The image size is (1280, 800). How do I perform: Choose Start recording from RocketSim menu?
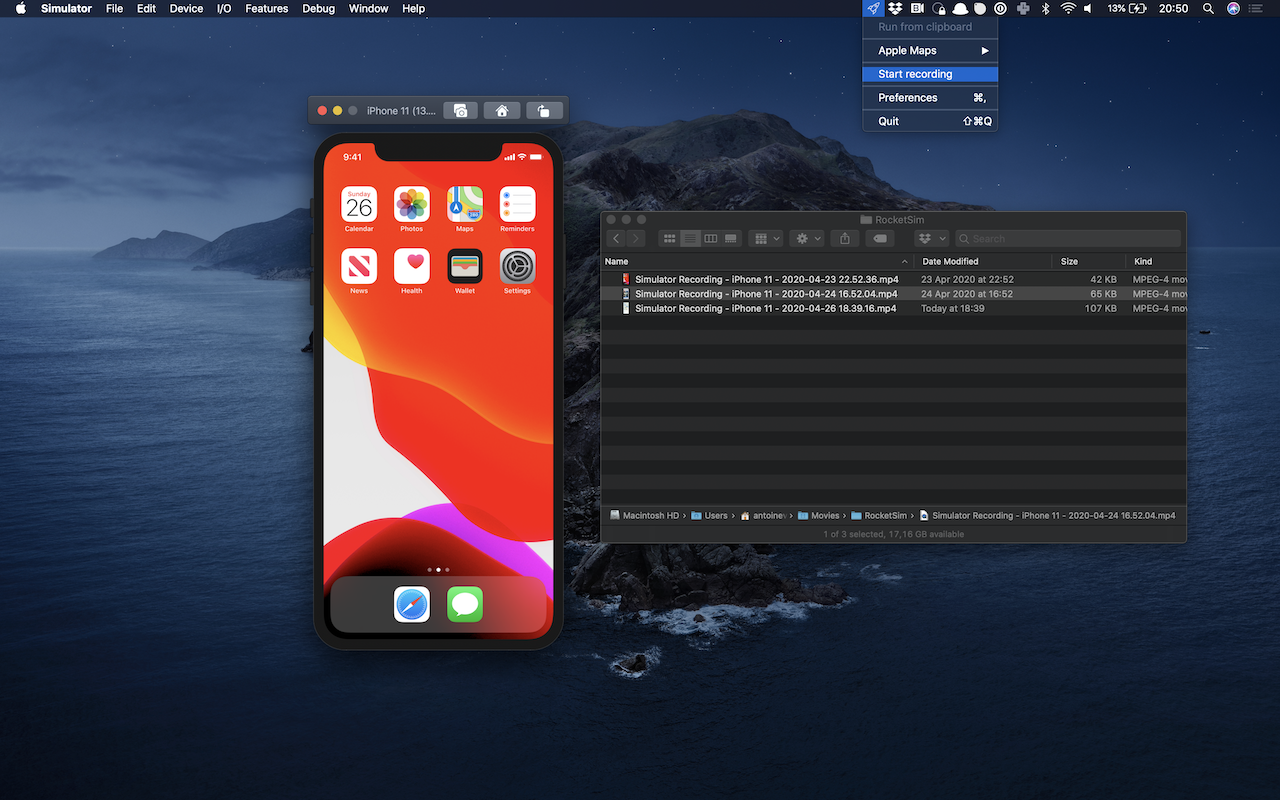(930, 74)
